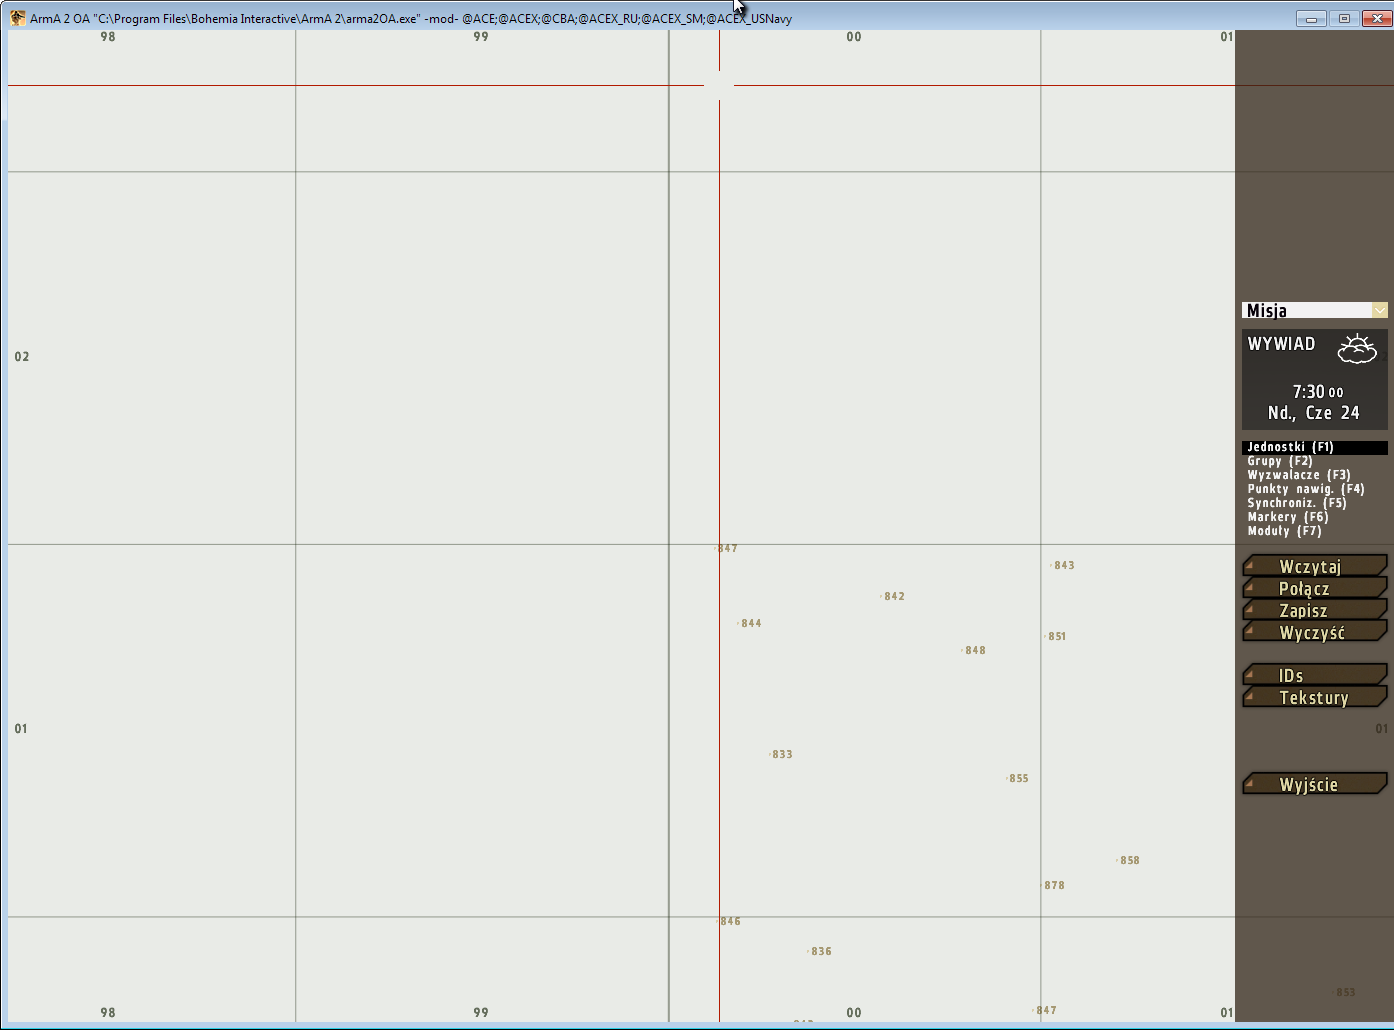Click the ArmA 2 icon in title bar
1394x1030 pixels.
(x=17, y=18)
